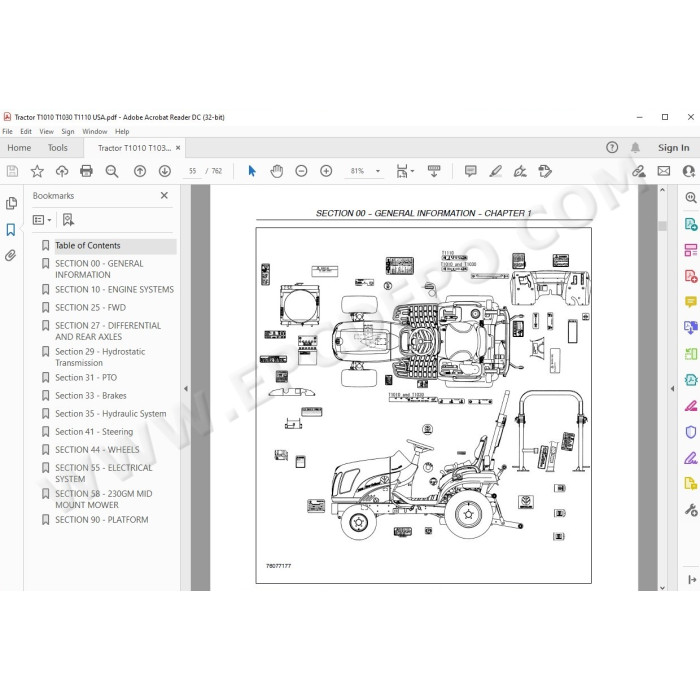Open the Find text search tool
Screen dimensions: 700x700
(x=112, y=171)
